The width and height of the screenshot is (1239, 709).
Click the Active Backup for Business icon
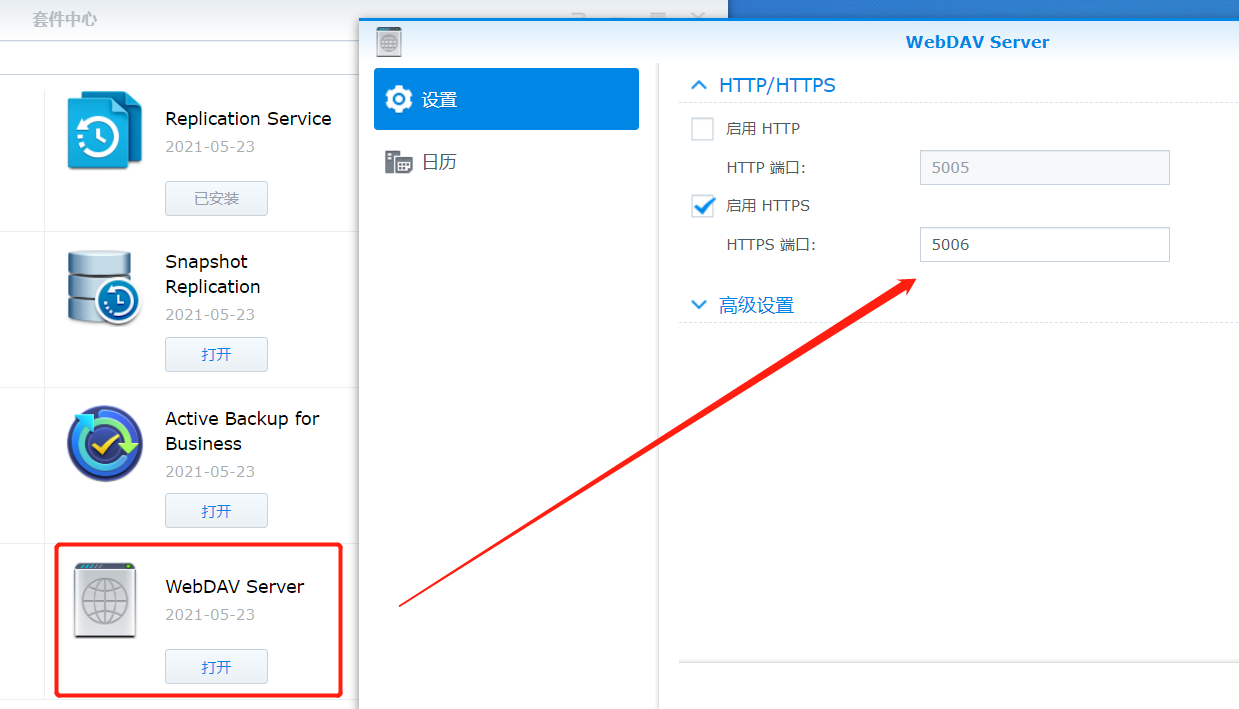click(105, 444)
